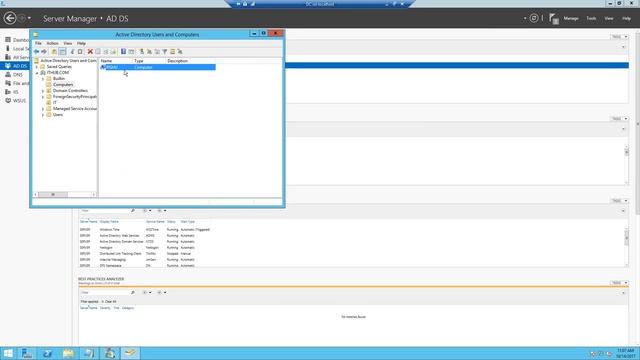Click the Back arrow in ADUC toolbar
The height and width of the screenshot is (360, 640).
click(36, 51)
